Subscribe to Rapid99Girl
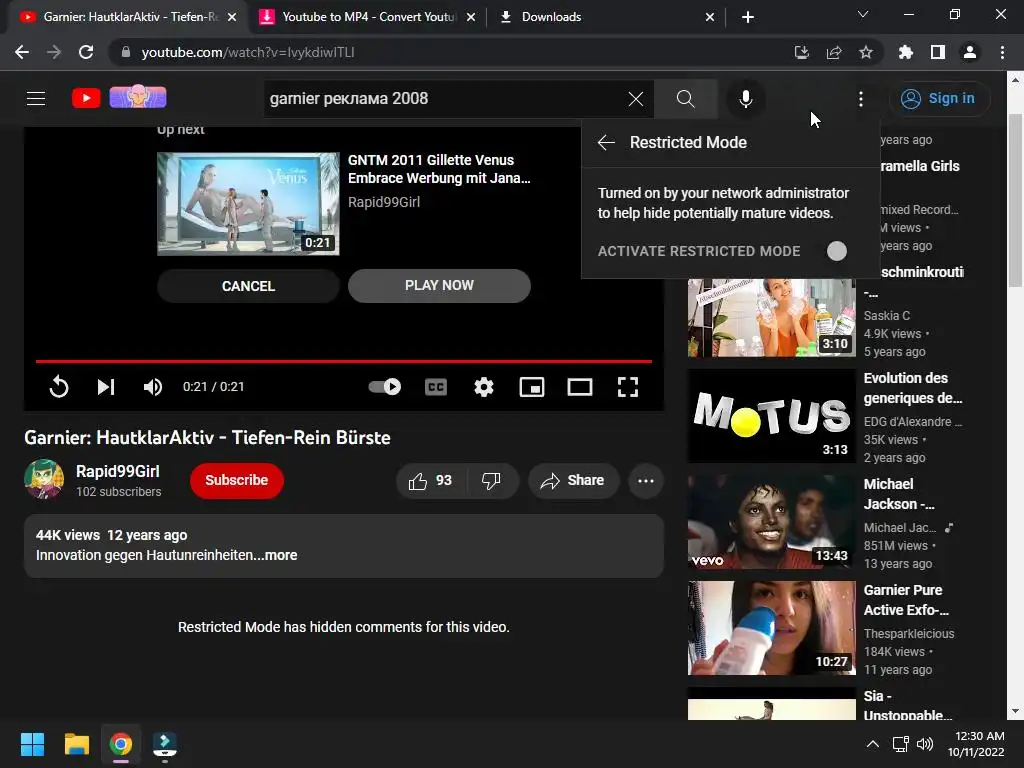Viewport: 1024px width, 768px height. point(236,481)
